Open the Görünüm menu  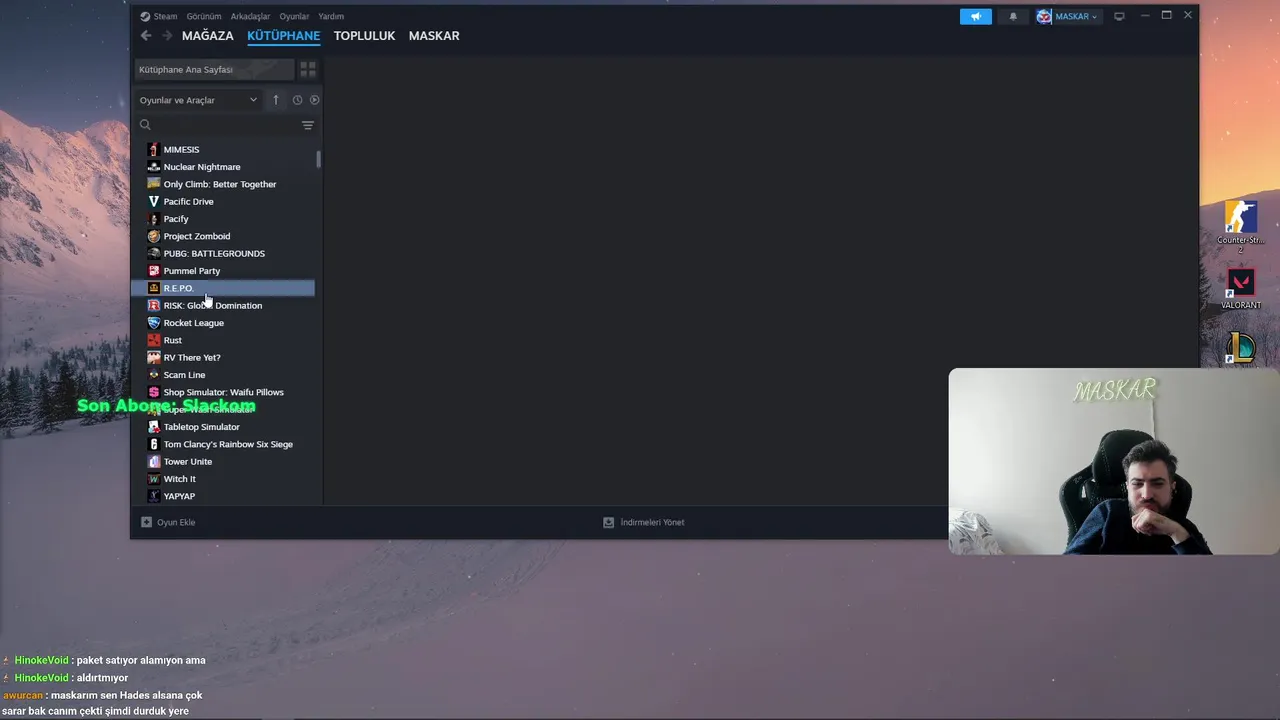point(204,16)
